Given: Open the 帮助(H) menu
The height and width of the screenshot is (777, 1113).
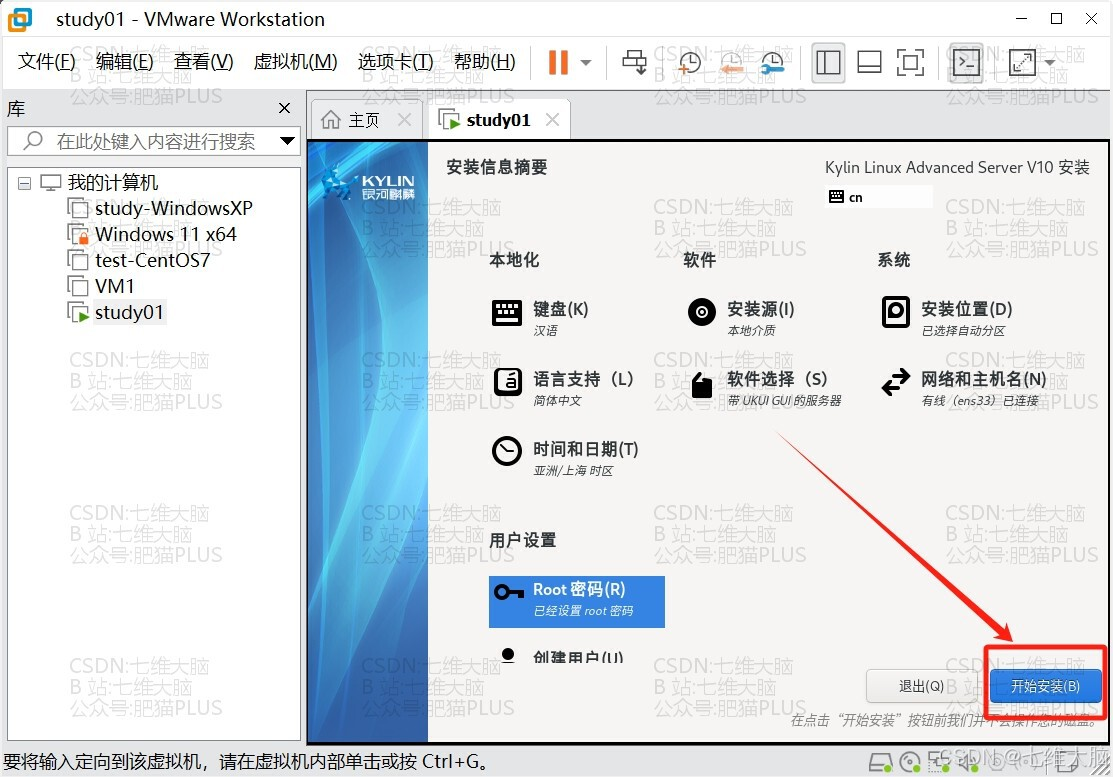Looking at the screenshot, I should pyautogui.click(x=485, y=62).
